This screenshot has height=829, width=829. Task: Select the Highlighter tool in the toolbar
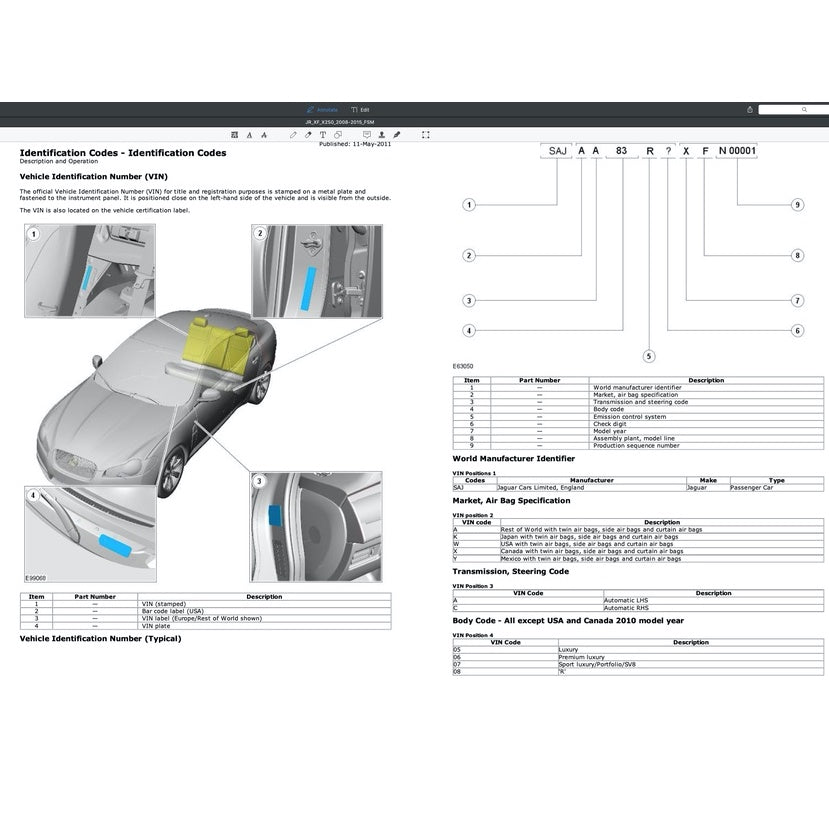[307, 135]
